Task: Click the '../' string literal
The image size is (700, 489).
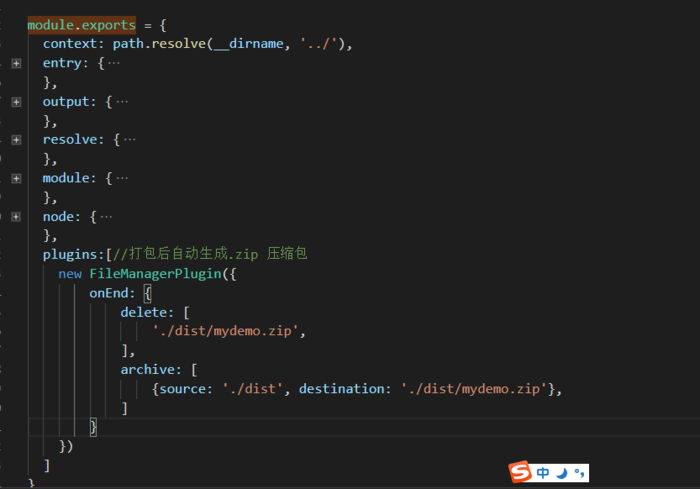Action: pyautogui.click(x=319, y=44)
